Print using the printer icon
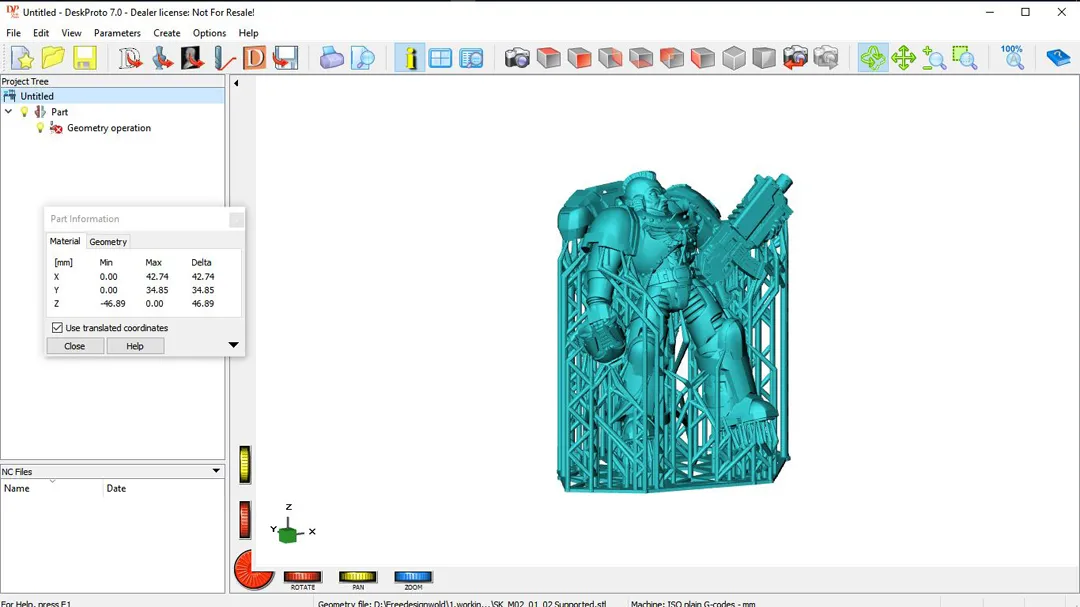 331,58
